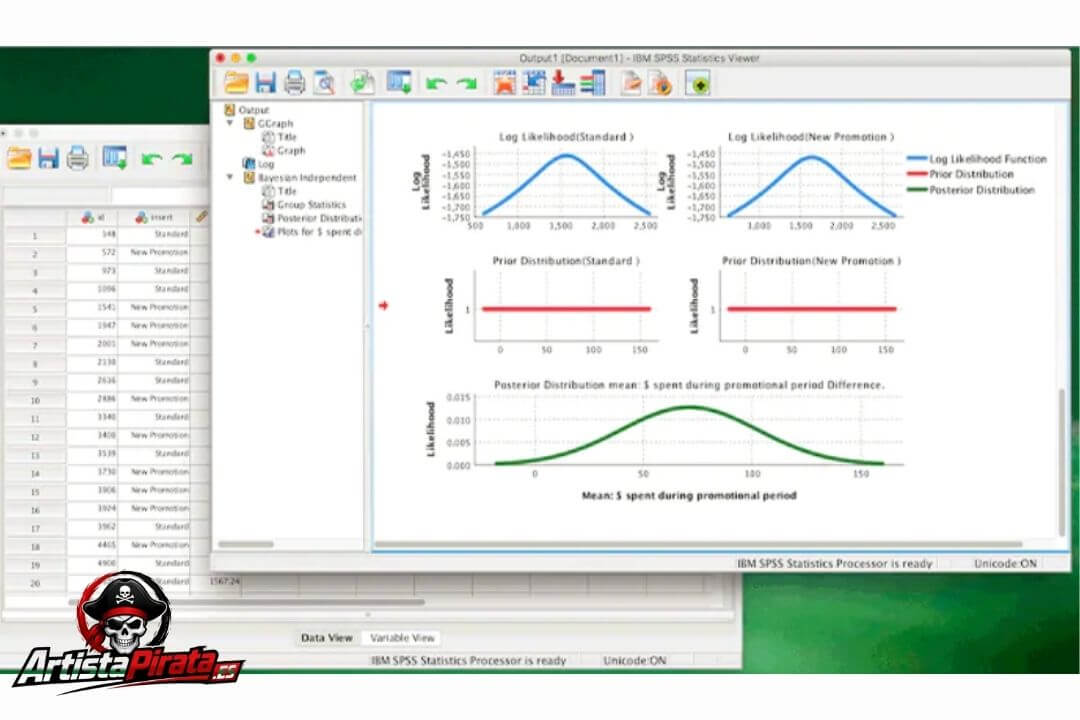This screenshot has height=720, width=1080.
Task: Collapse the GGraph tree node
Action: click(230, 123)
